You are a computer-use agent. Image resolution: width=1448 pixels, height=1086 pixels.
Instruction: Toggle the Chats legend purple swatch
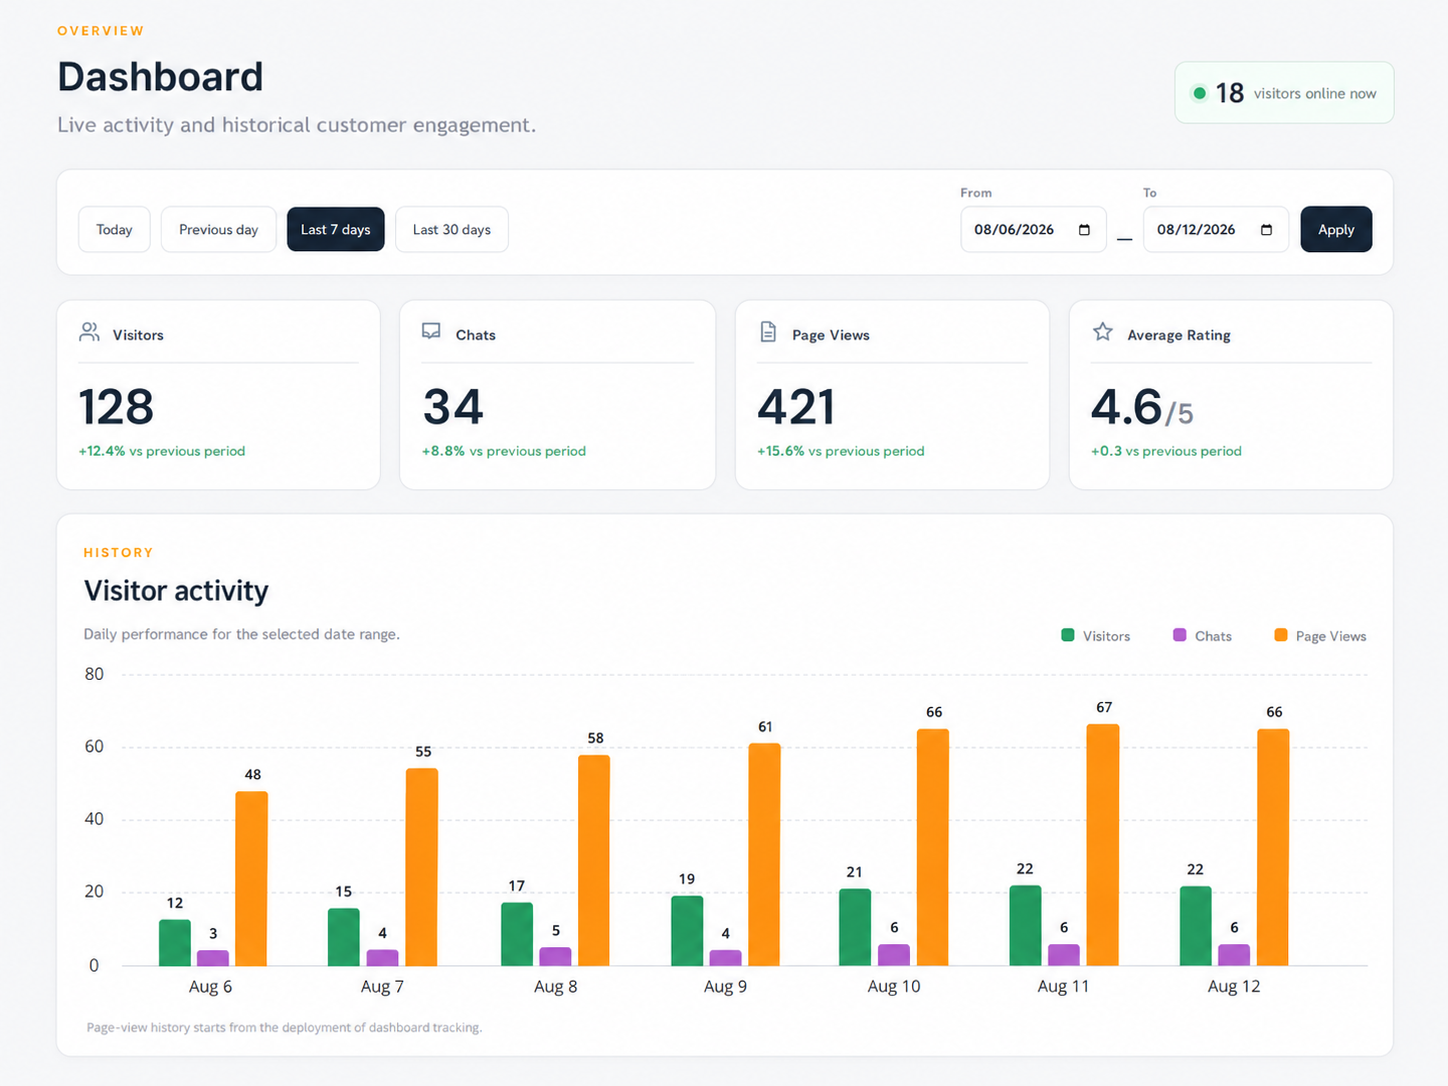[x=1179, y=635]
